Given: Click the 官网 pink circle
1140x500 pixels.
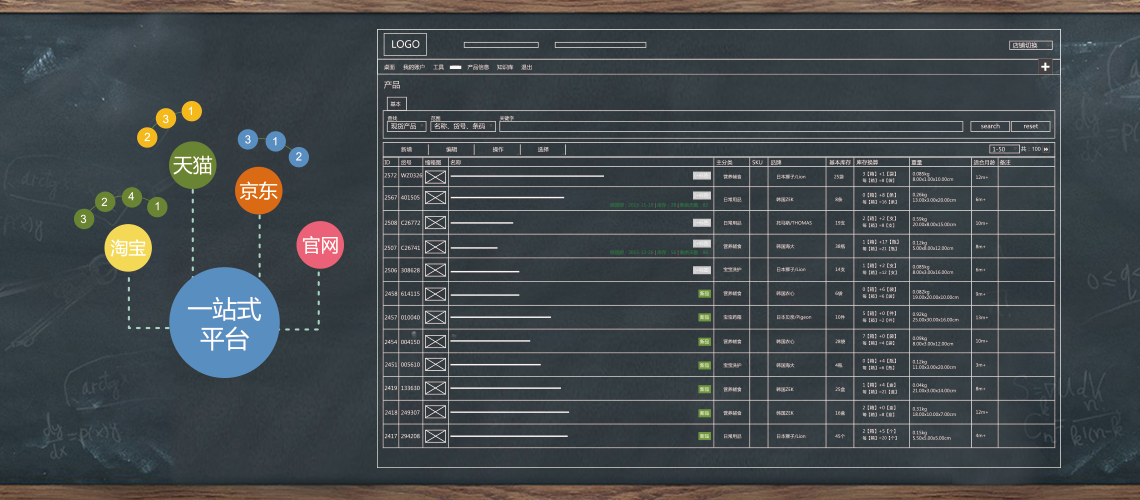Looking at the screenshot, I should [x=320, y=245].
